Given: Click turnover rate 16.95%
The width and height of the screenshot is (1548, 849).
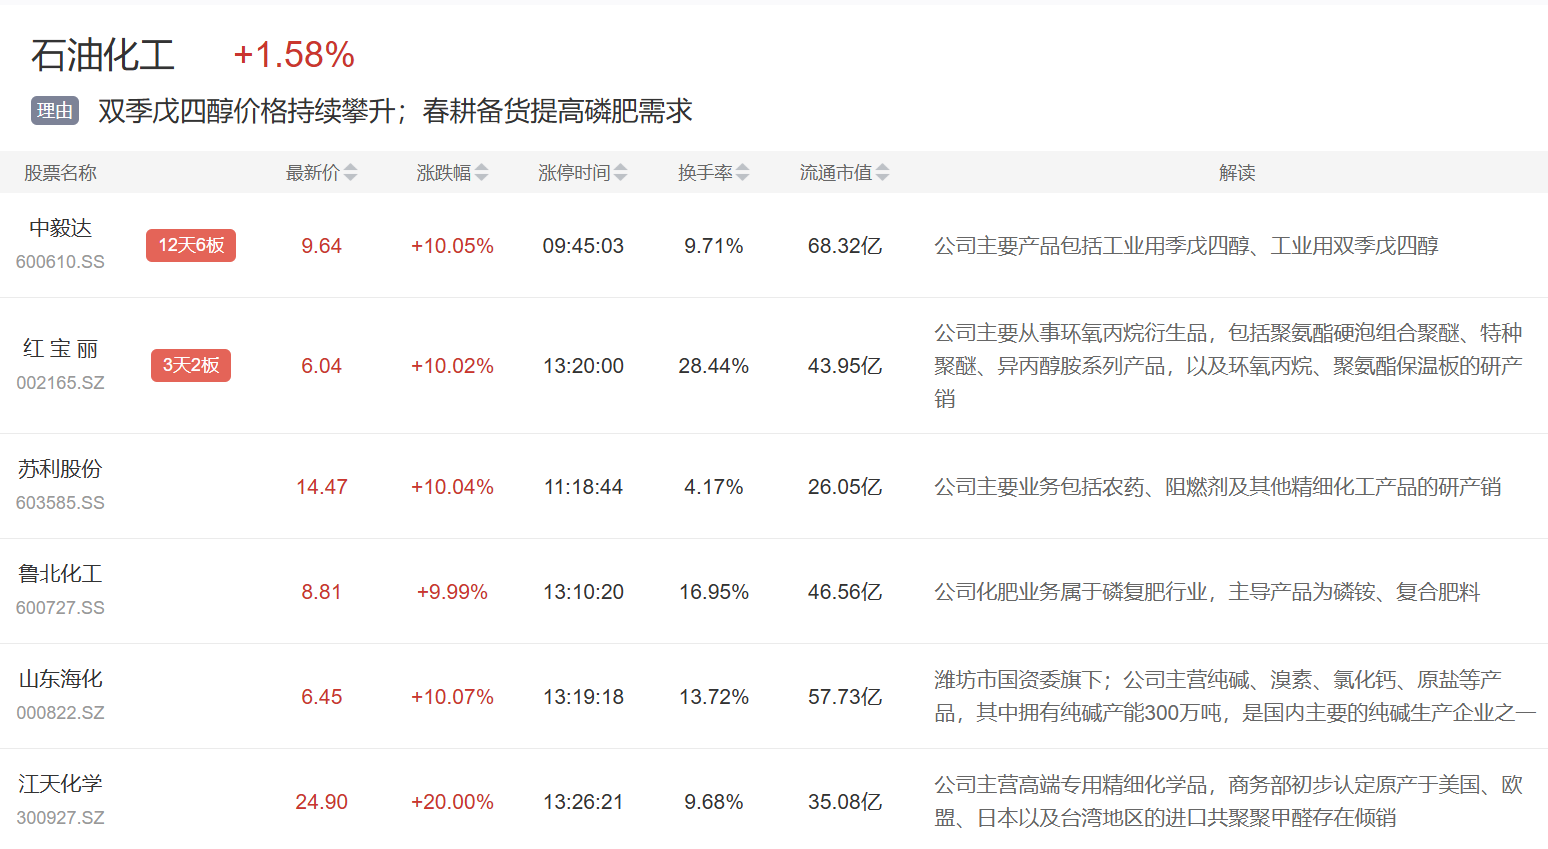Looking at the screenshot, I should (x=714, y=592).
